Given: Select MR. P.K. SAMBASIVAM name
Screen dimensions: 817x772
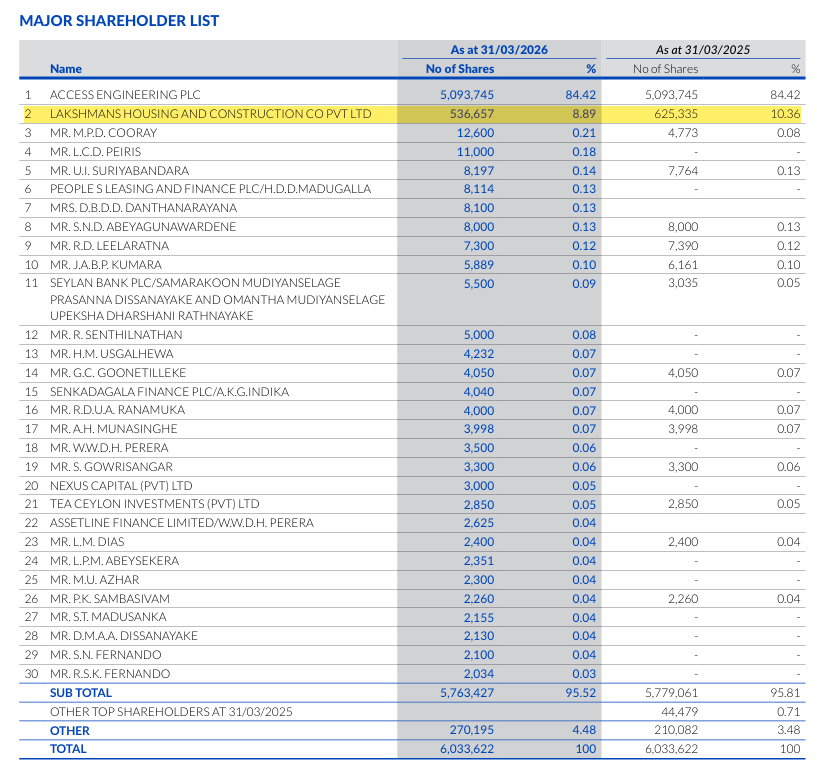Looking at the screenshot, I should 109,599.
